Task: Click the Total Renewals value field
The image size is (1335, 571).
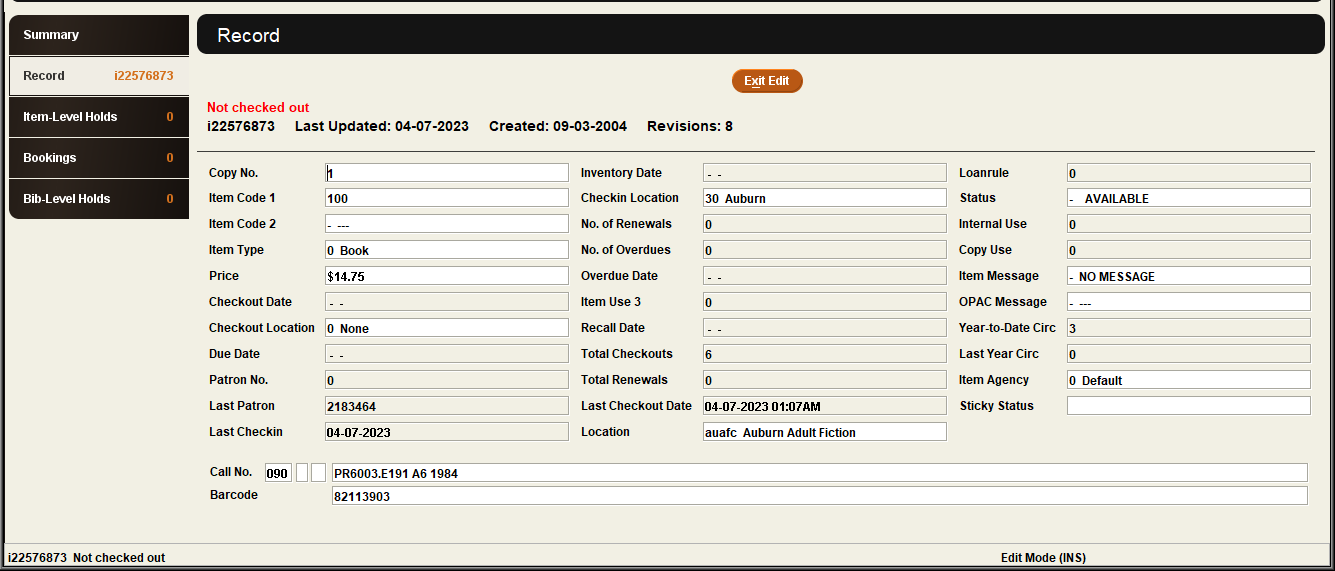Action: tap(824, 380)
